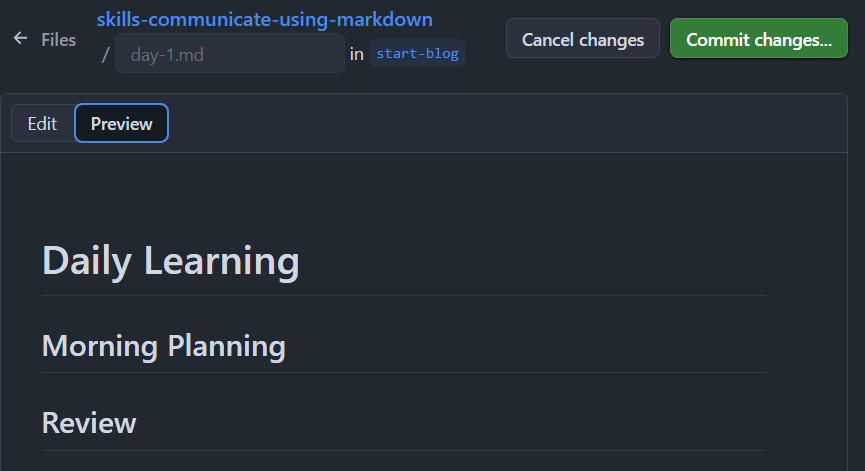Click the word Learning in the title
Image resolution: width=865 pixels, height=471 pixels.
tap(222, 261)
